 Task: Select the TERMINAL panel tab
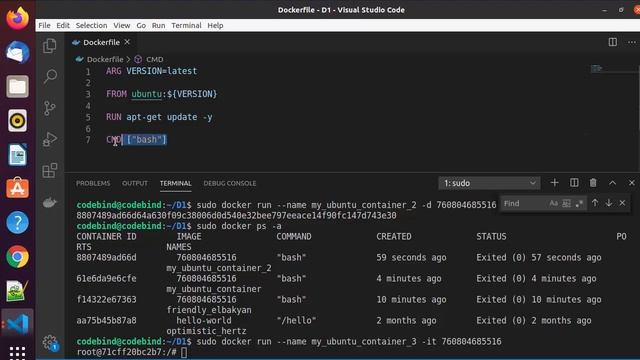click(176, 183)
